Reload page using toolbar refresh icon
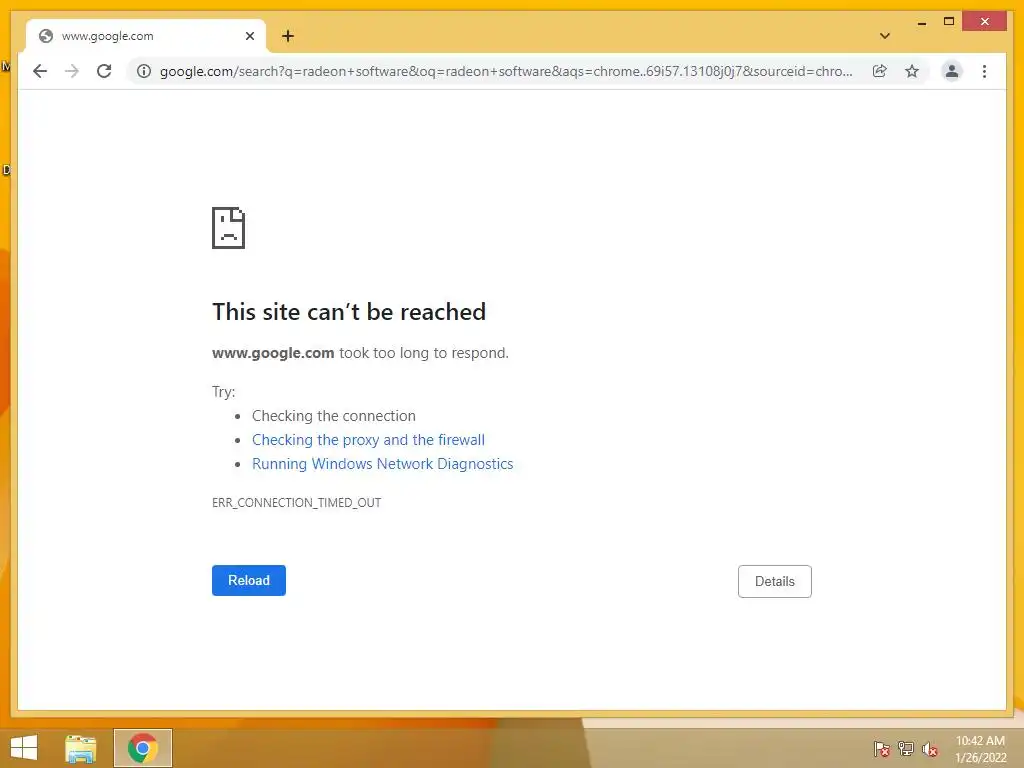 pos(104,71)
